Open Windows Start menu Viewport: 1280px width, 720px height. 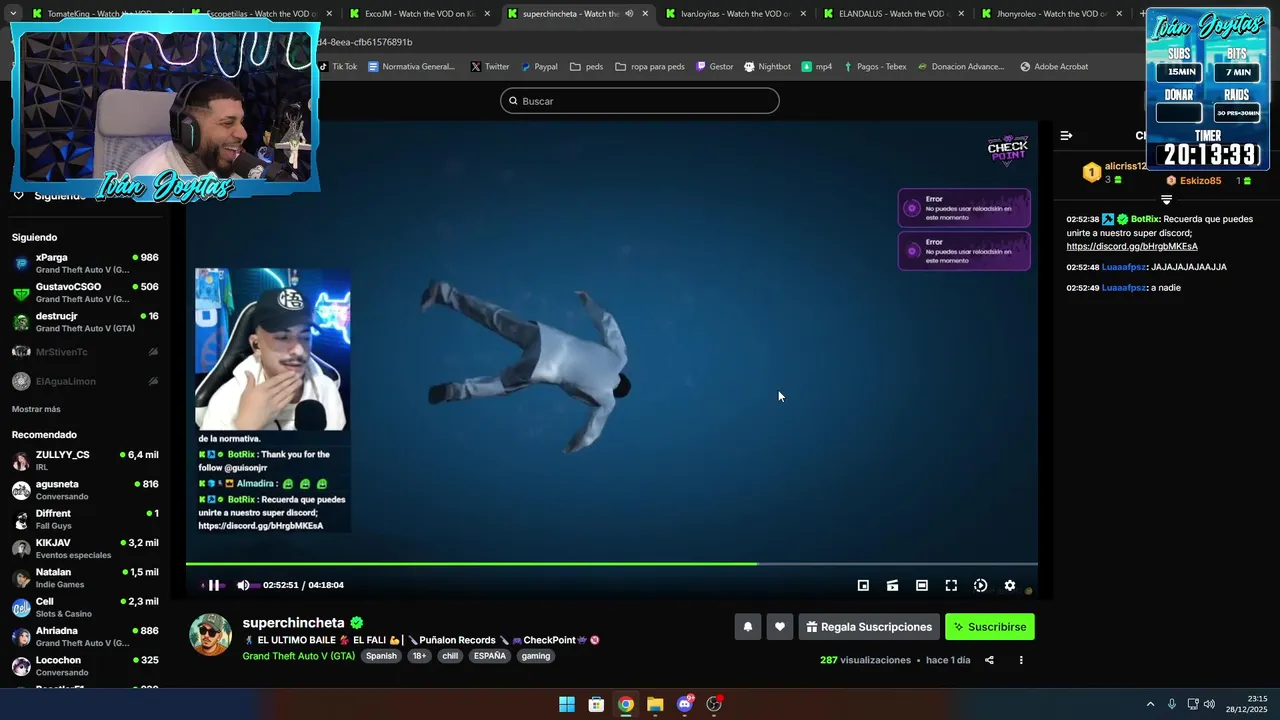pyautogui.click(x=567, y=704)
